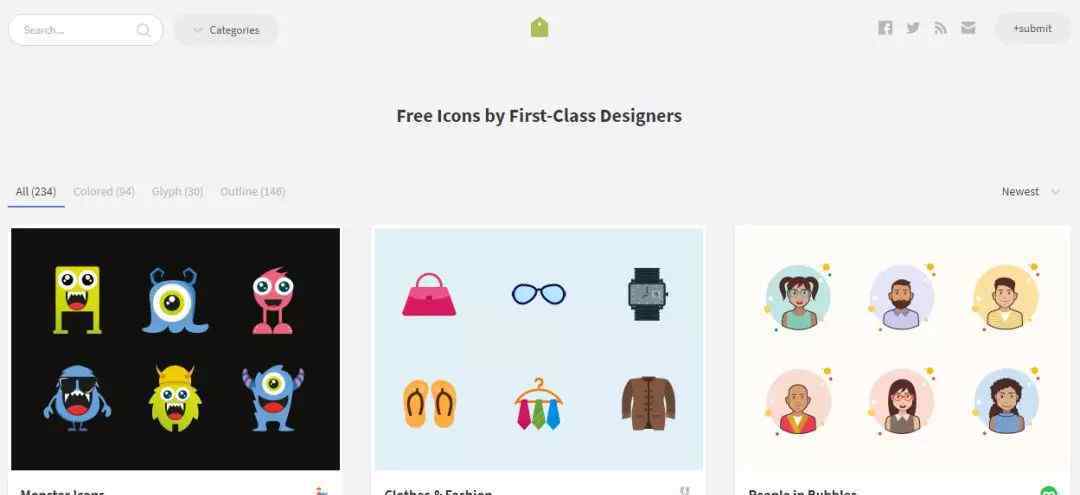The width and height of the screenshot is (1080, 495).
Task: Expand the Categories dropdown
Action: (x=226, y=30)
